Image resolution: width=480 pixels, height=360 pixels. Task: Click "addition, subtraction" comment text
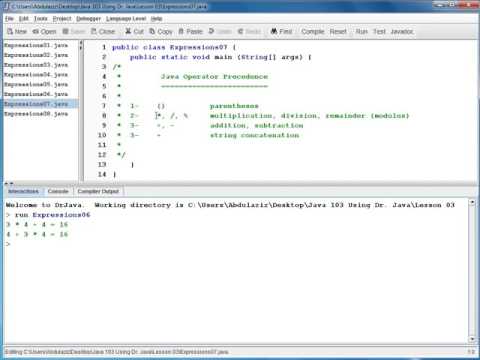click(257, 126)
